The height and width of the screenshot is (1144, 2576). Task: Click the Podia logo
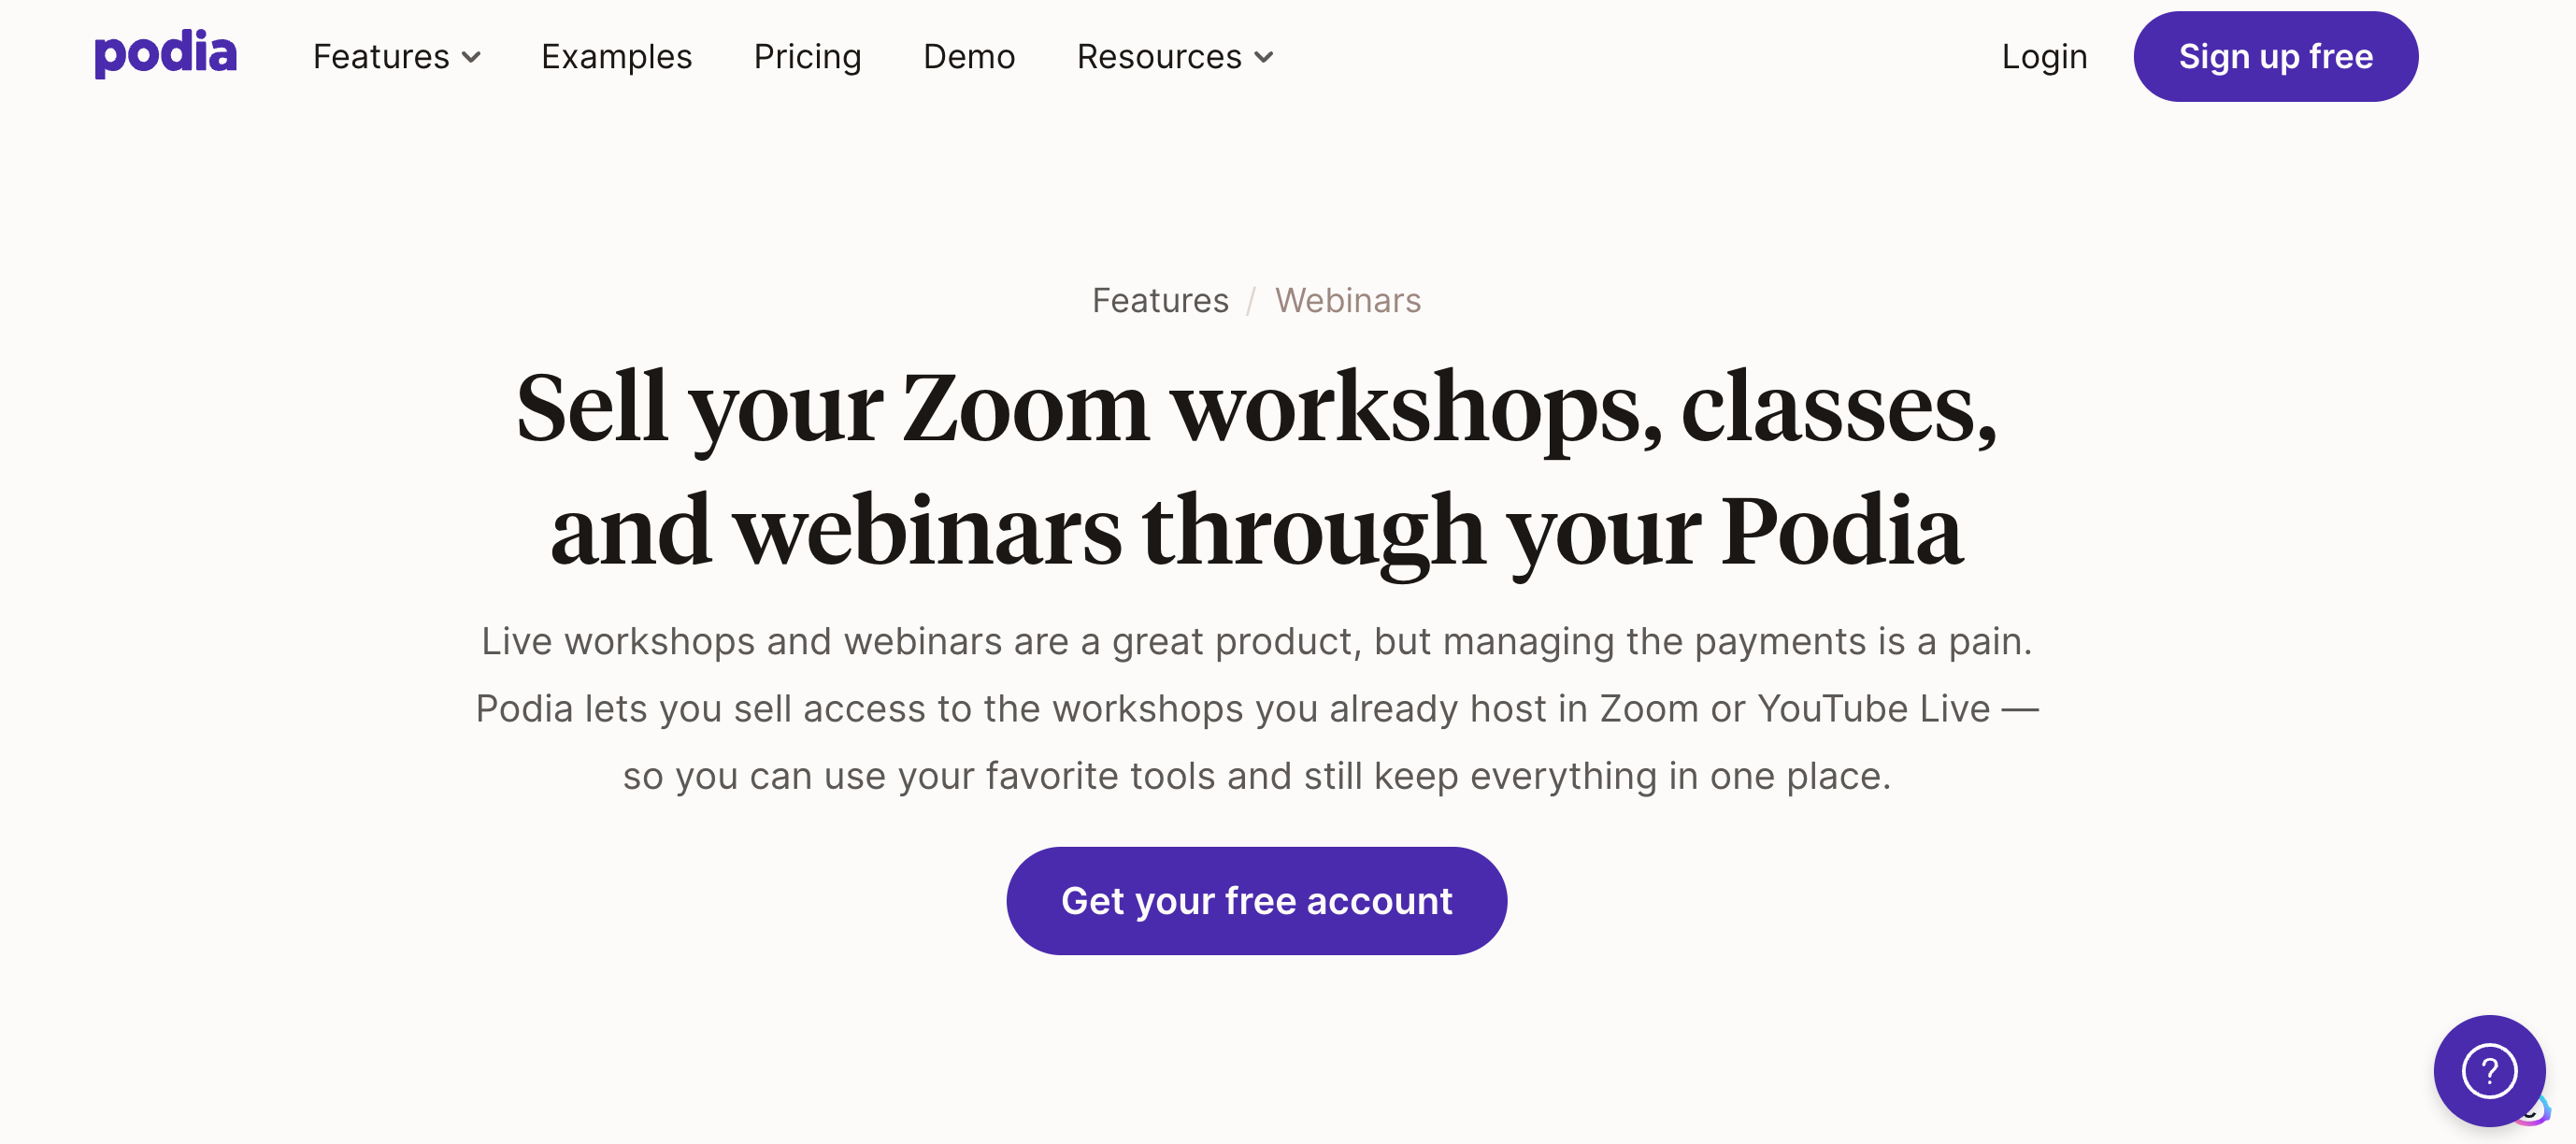pyautogui.click(x=166, y=56)
